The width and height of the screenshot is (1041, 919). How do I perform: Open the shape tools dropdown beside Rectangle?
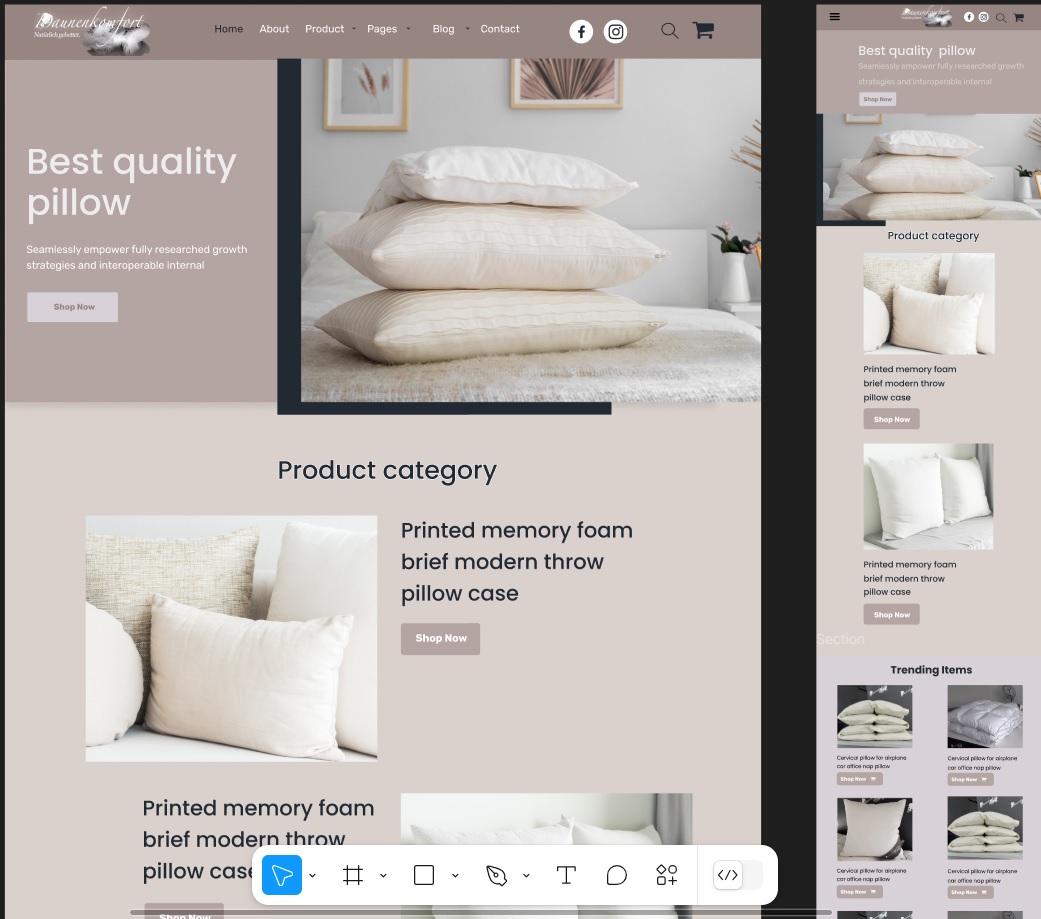pyautogui.click(x=455, y=876)
